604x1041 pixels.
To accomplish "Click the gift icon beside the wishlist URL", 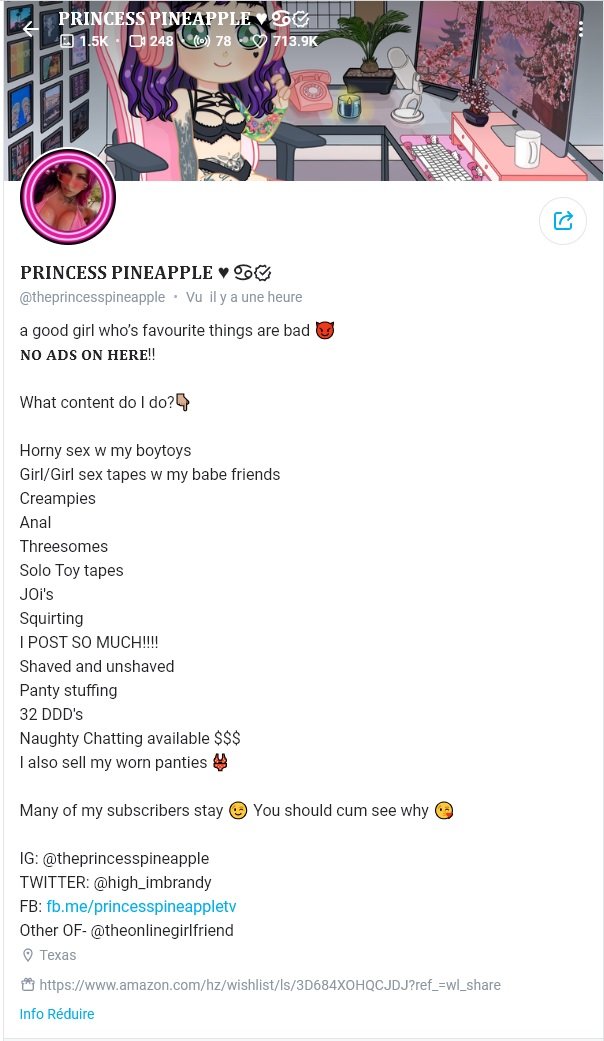I will (x=28, y=985).
